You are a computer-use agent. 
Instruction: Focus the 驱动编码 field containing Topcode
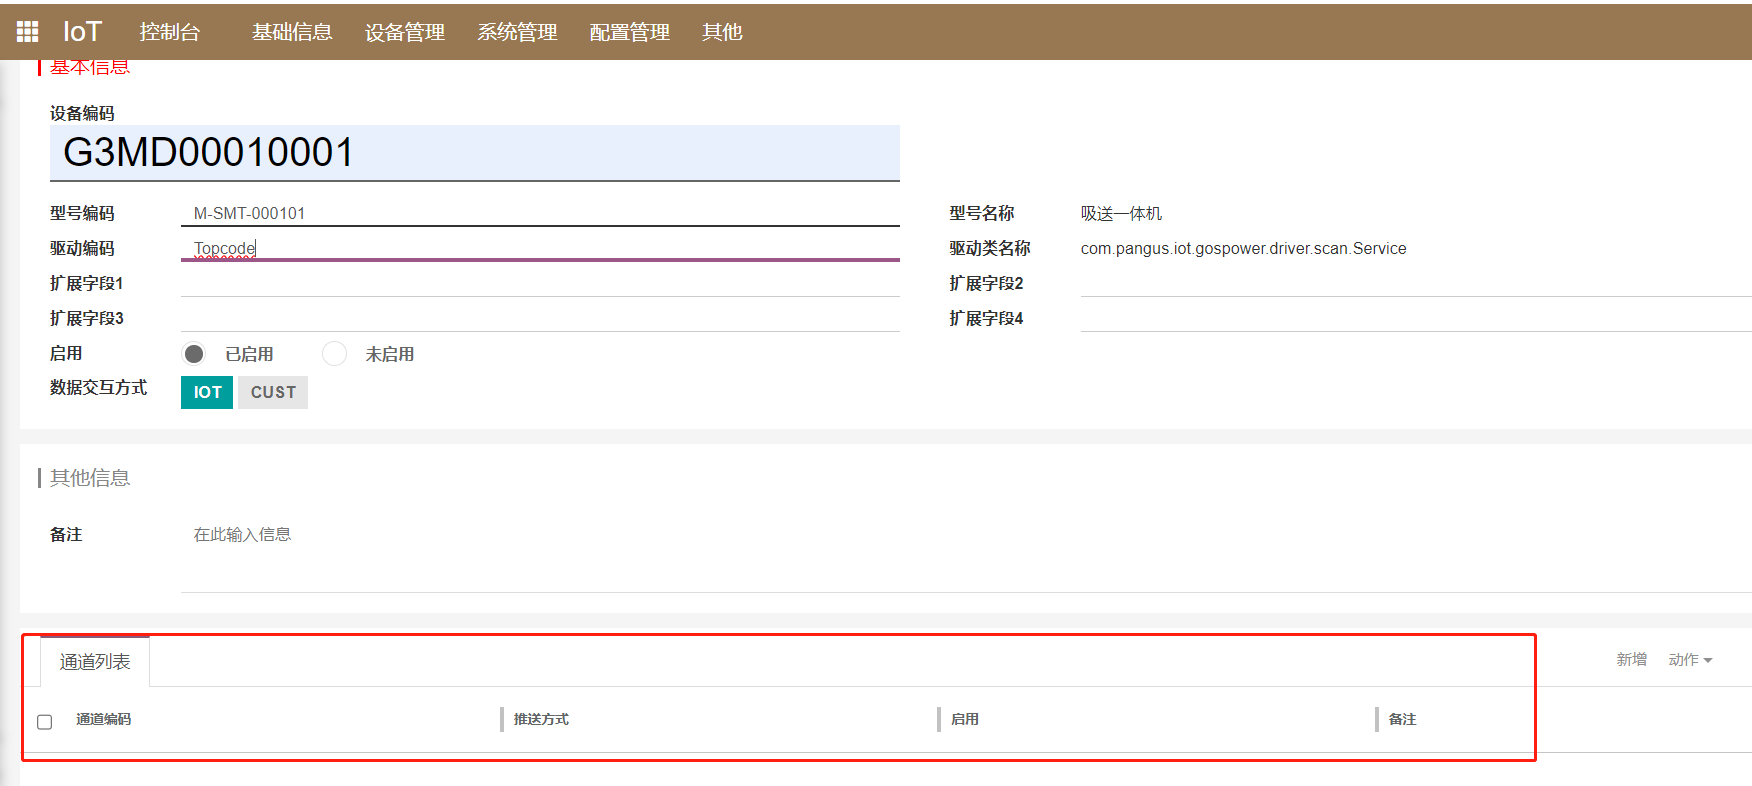[x=540, y=248]
